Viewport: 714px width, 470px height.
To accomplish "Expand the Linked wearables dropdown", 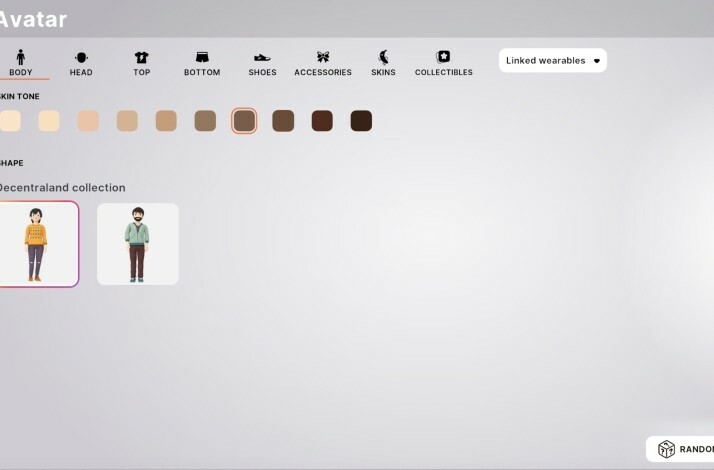I will 553,60.
